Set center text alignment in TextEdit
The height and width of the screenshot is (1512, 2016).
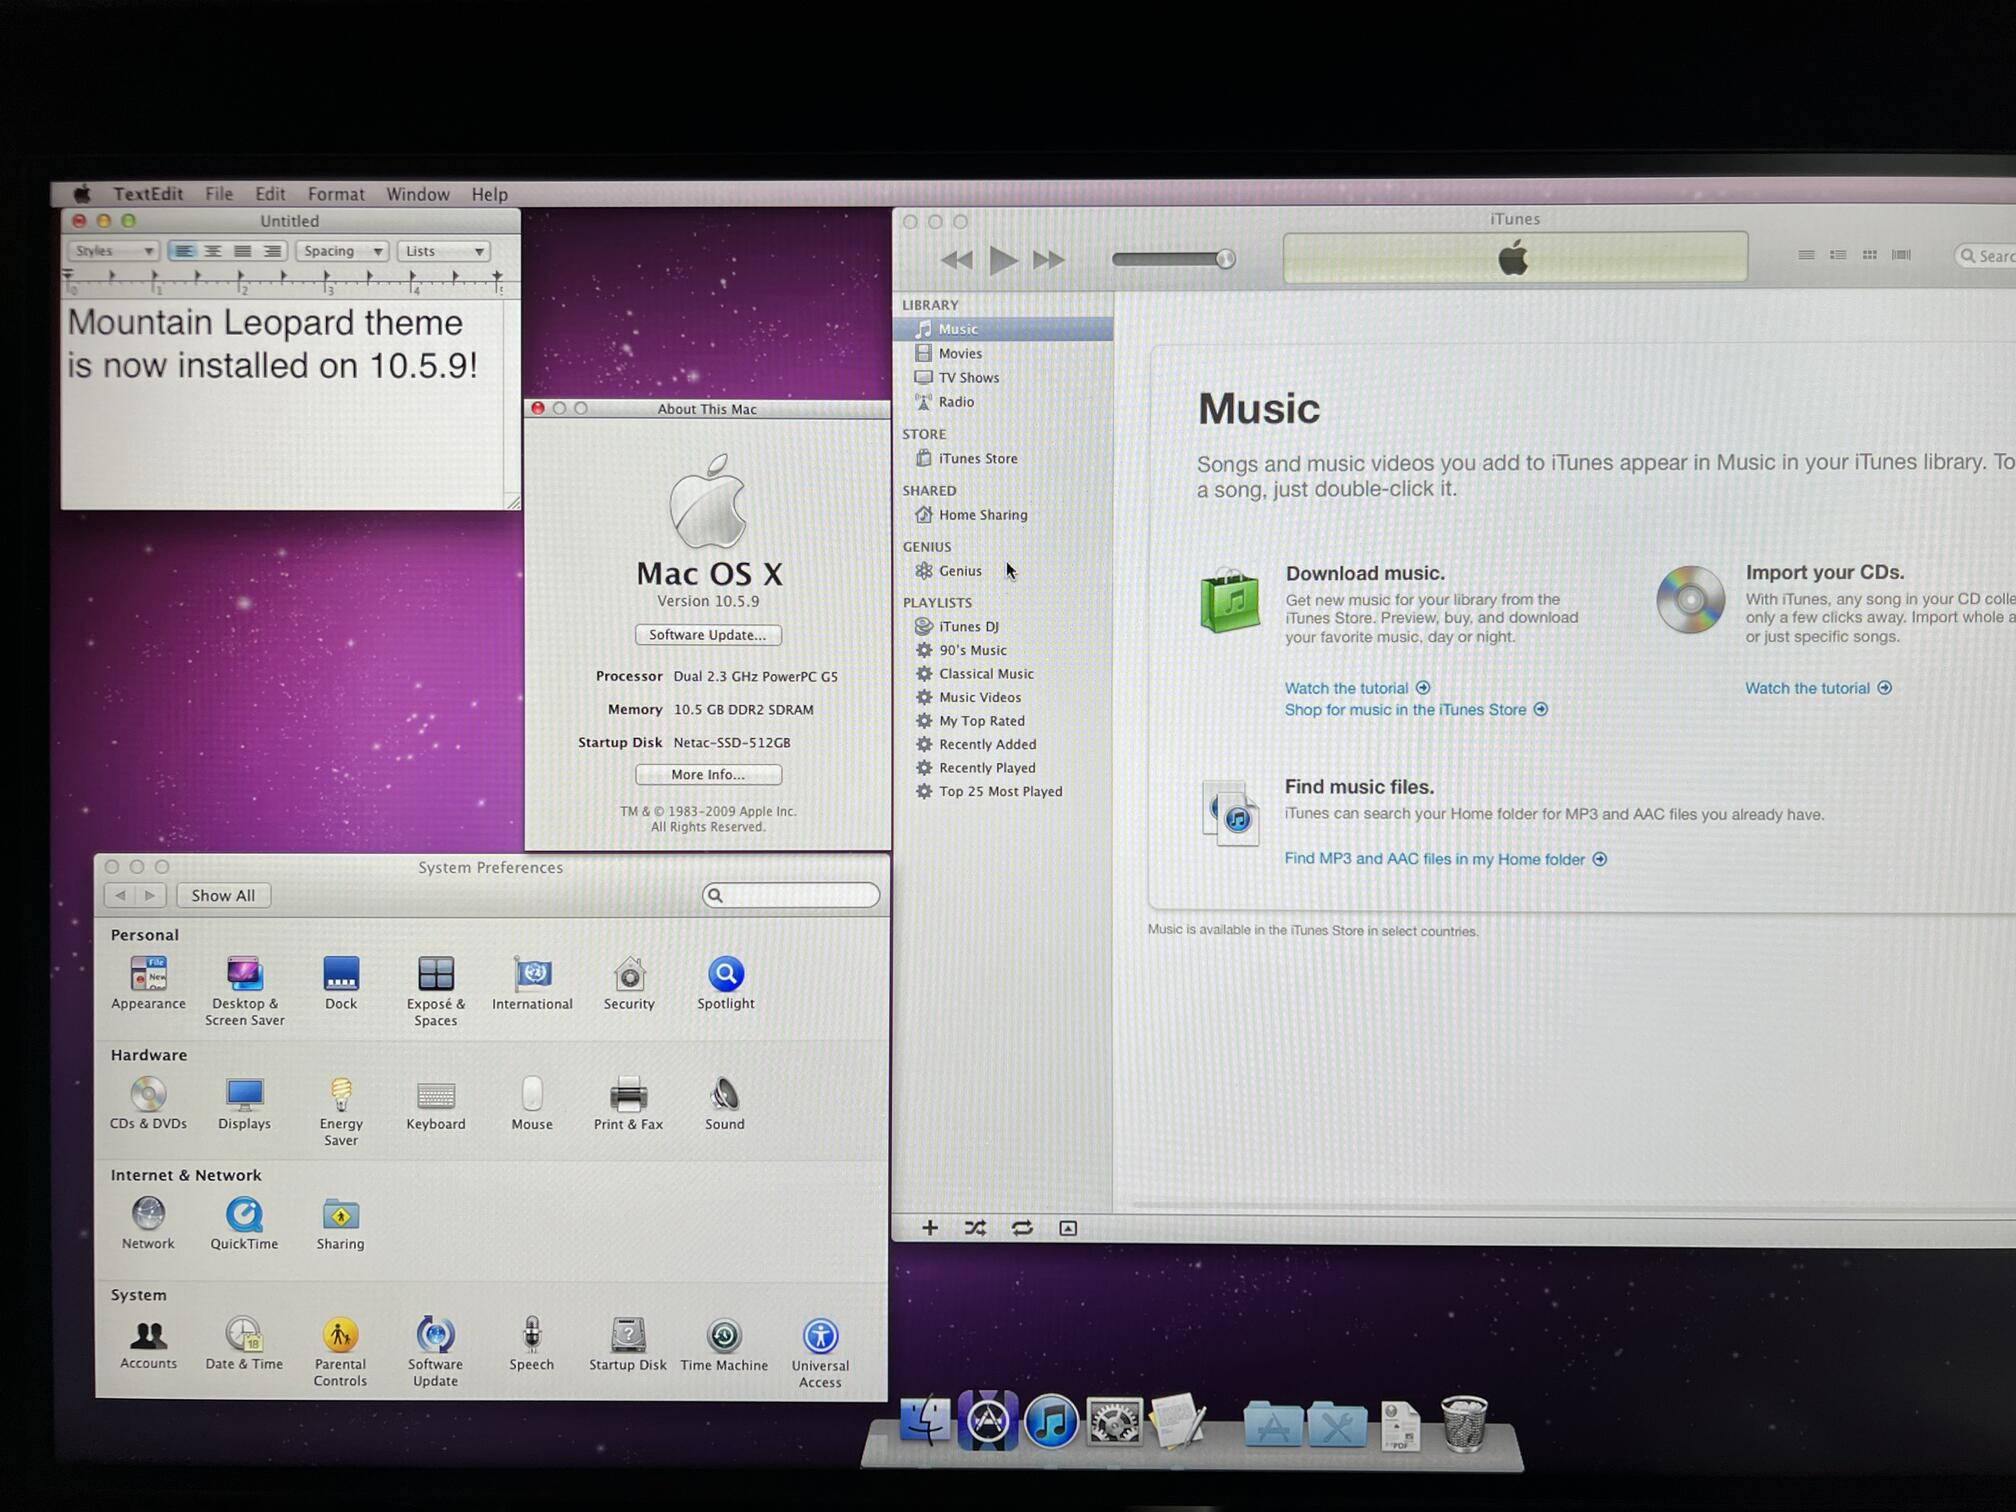(213, 251)
